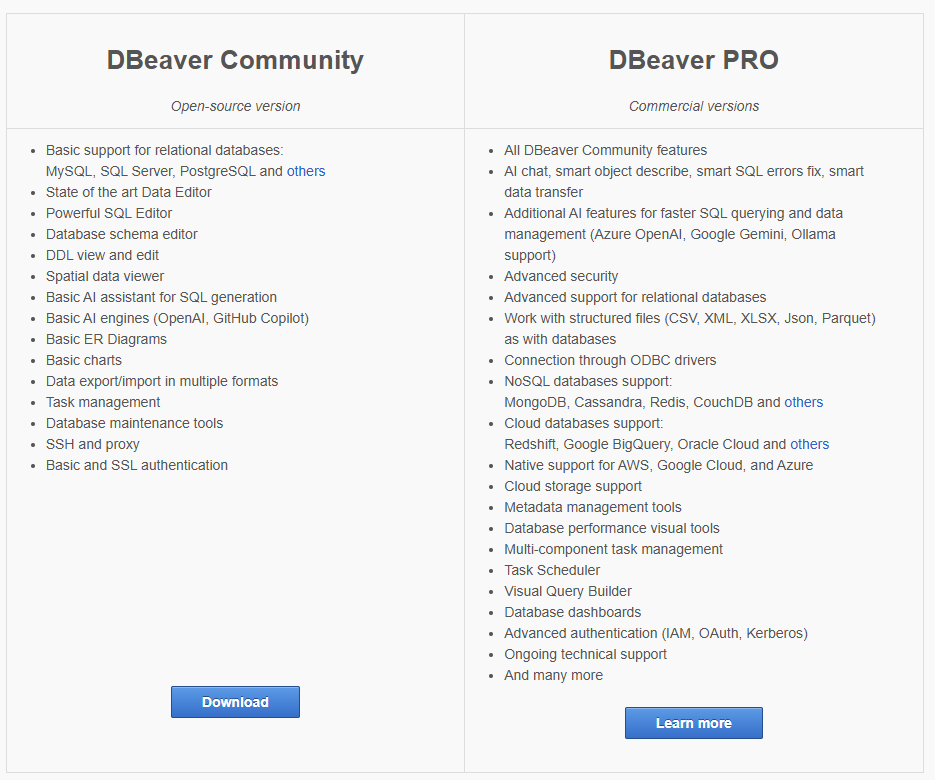The height and width of the screenshot is (780, 935).
Task: Click the "Commercial versions" subtitle
Action: pyautogui.click(x=693, y=106)
